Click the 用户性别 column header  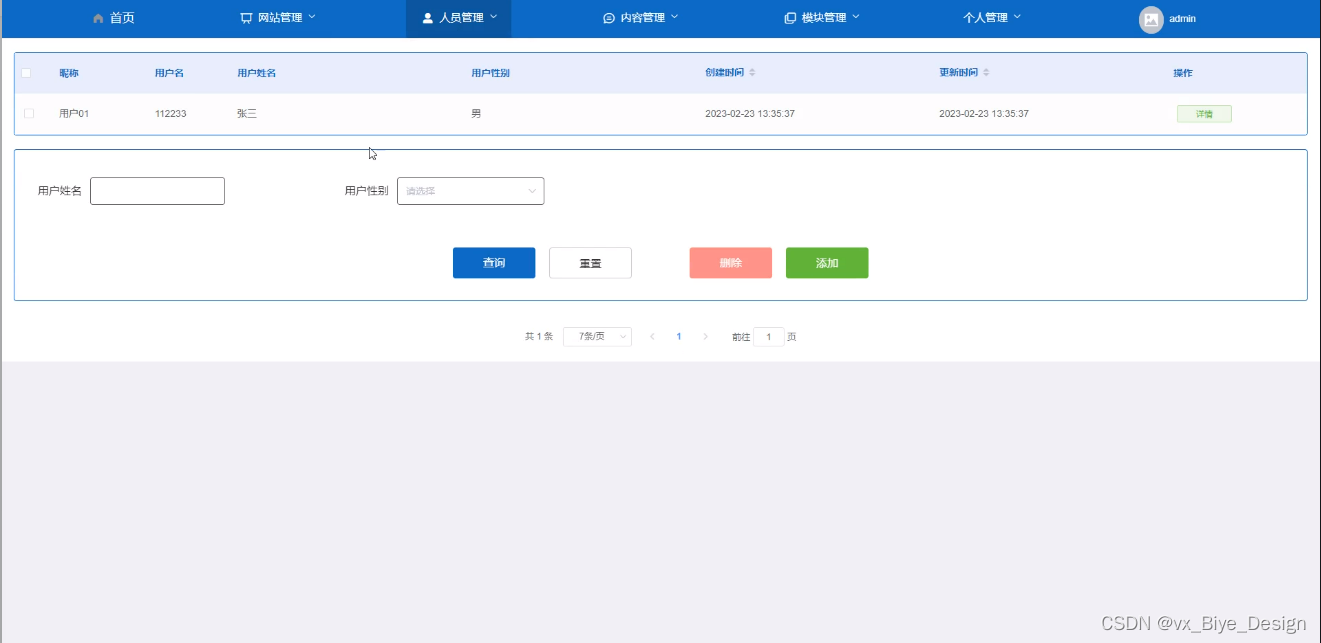(x=491, y=73)
